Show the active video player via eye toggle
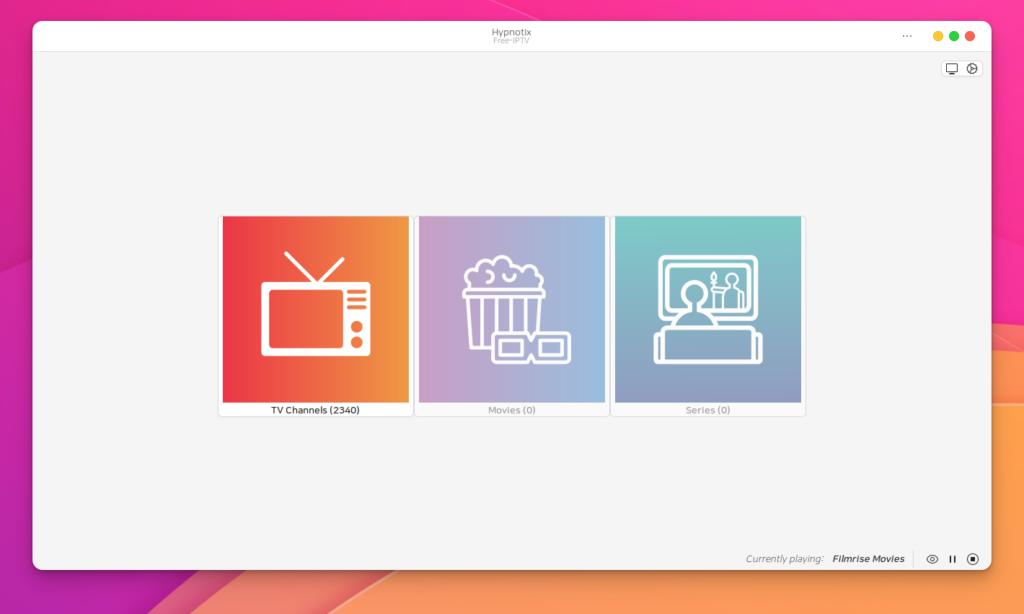 (932, 559)
